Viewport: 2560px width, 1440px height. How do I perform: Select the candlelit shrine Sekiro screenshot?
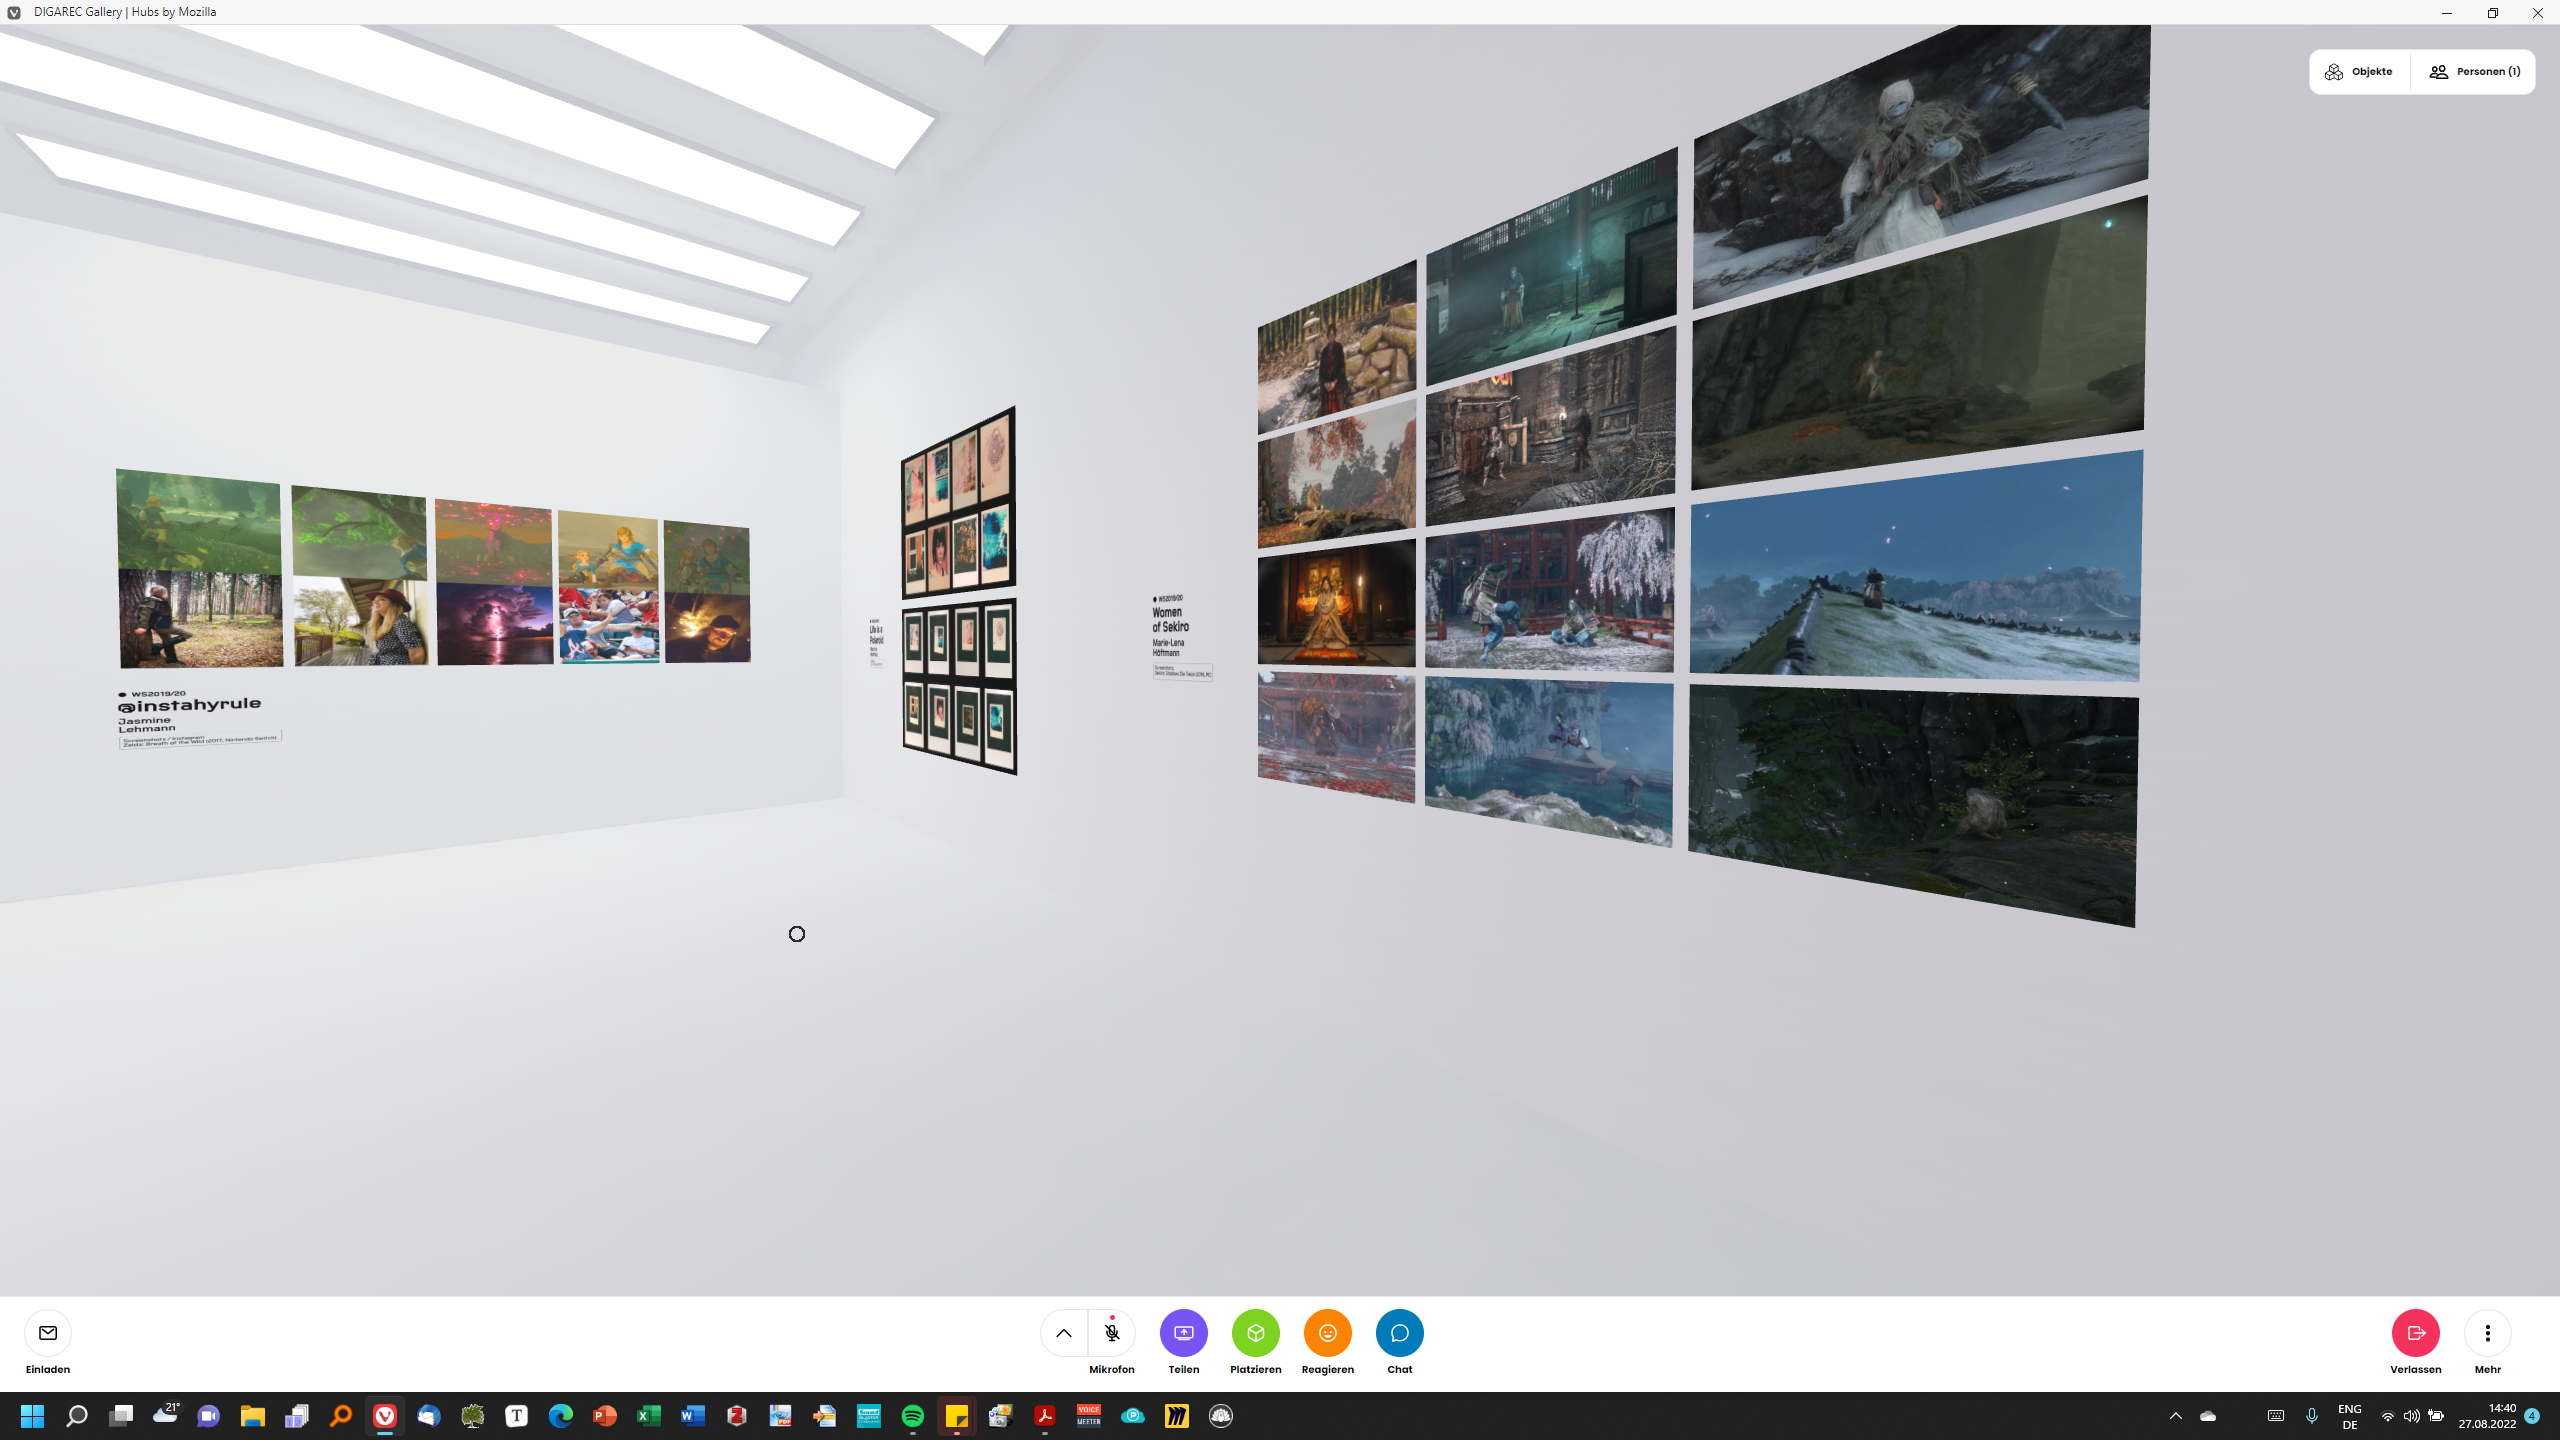pos(1337,603)
